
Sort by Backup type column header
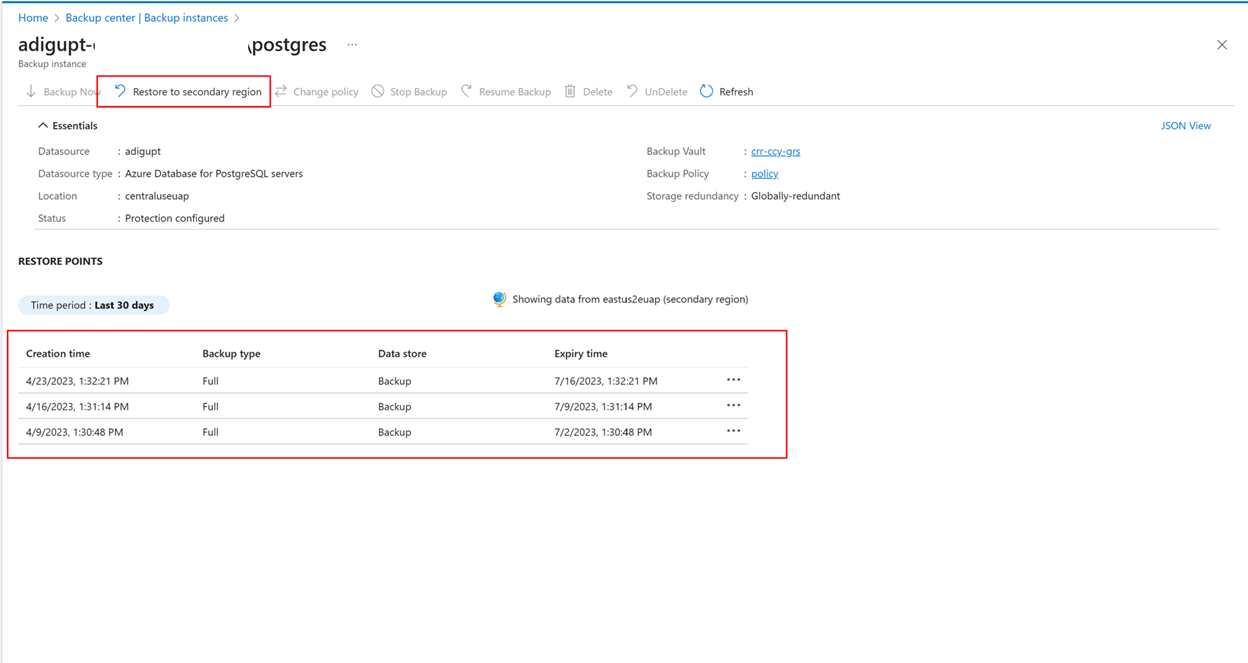(x=231, y=354)
